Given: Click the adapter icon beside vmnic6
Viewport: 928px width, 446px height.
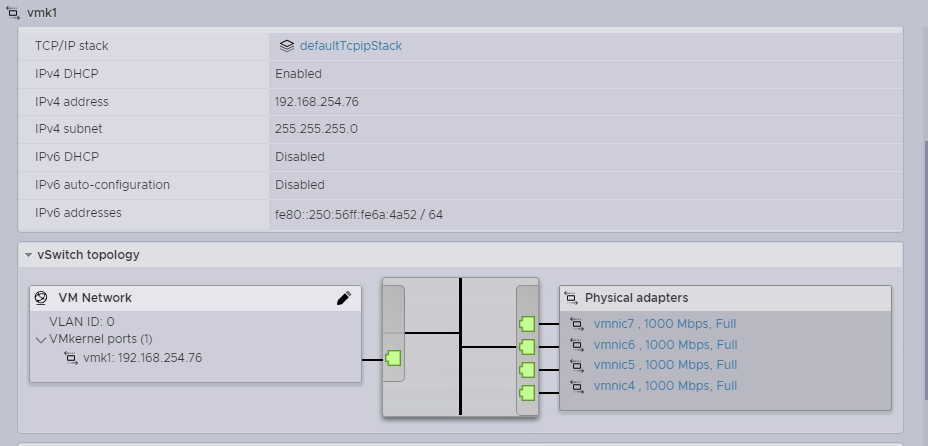Looking at the screenshot, I should (577, 344).
